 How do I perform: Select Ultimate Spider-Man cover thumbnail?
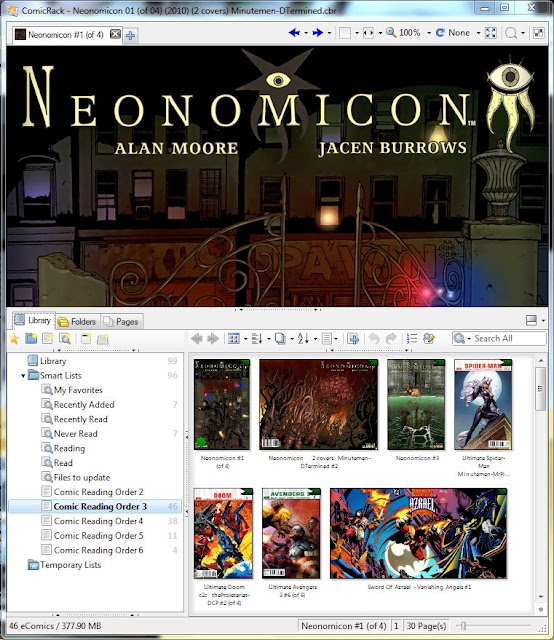point(483,404)
